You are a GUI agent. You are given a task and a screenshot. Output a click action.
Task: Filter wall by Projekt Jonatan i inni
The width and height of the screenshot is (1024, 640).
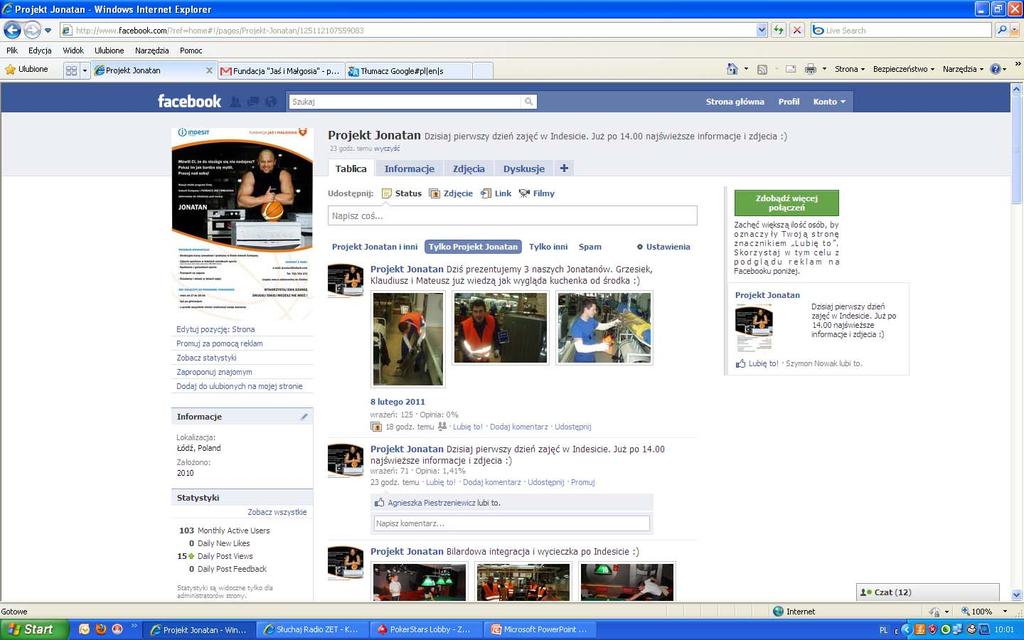point(374,247)
